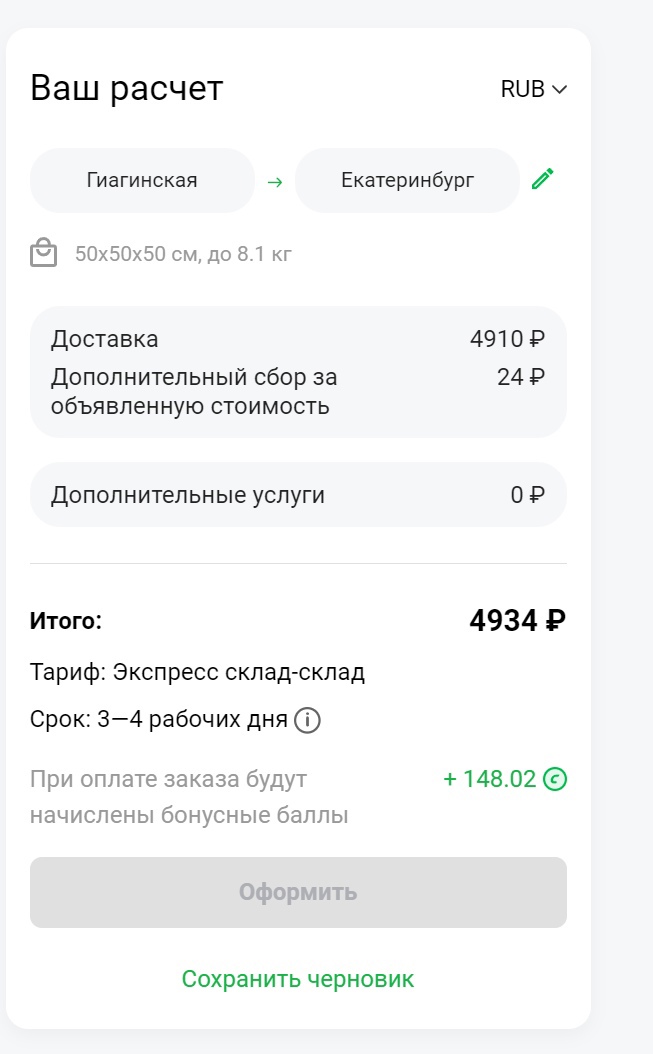
Task: Open the RUB currency dropdown
Action: [x=533, y=89]
